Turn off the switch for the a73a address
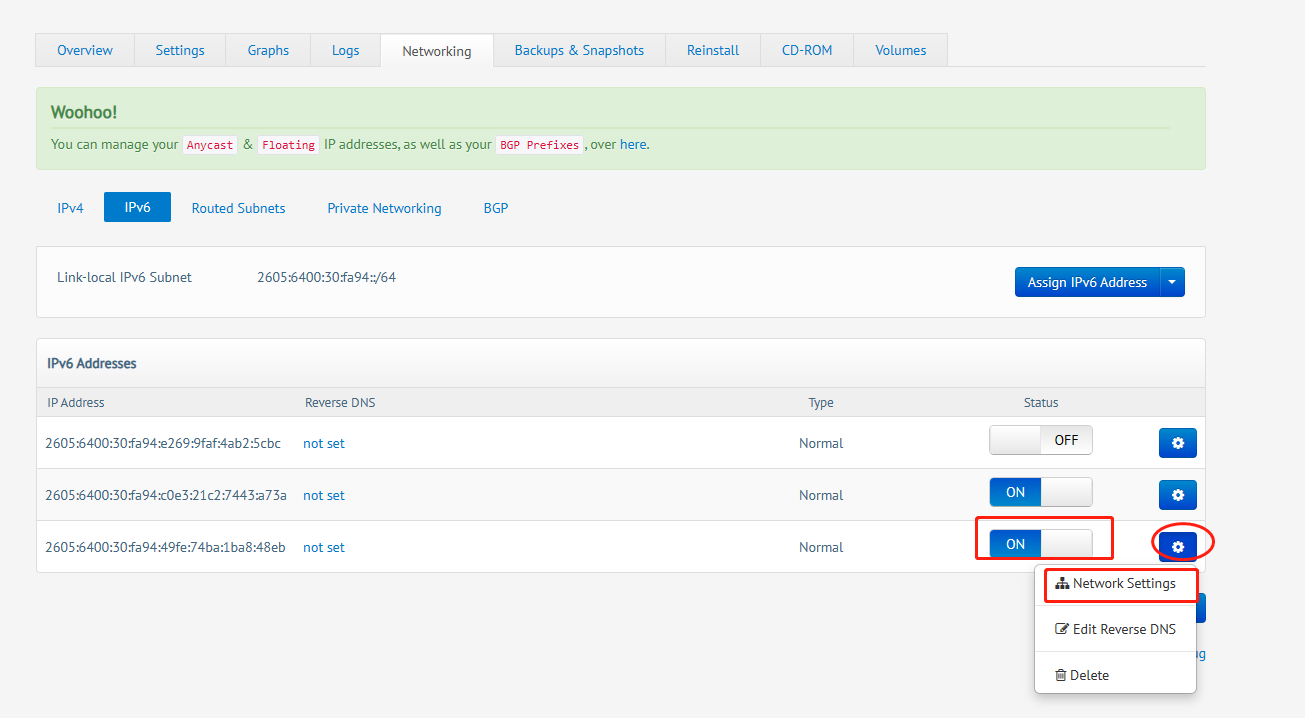This screenshot has width=1305, height=718. pyautogui.click(x=1040, y=492)
